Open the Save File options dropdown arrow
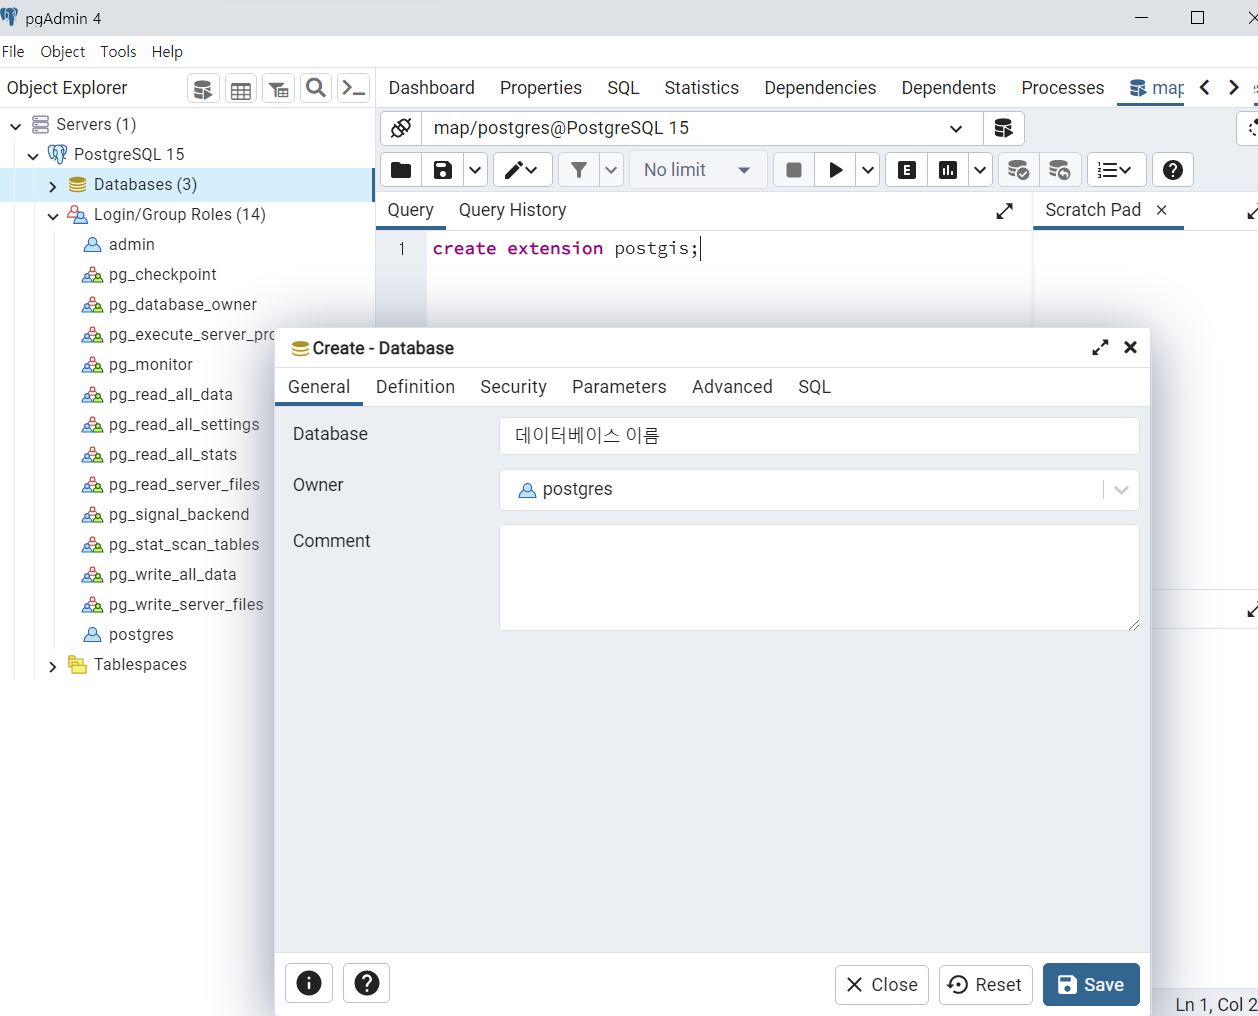 click(x=476, y=170)
